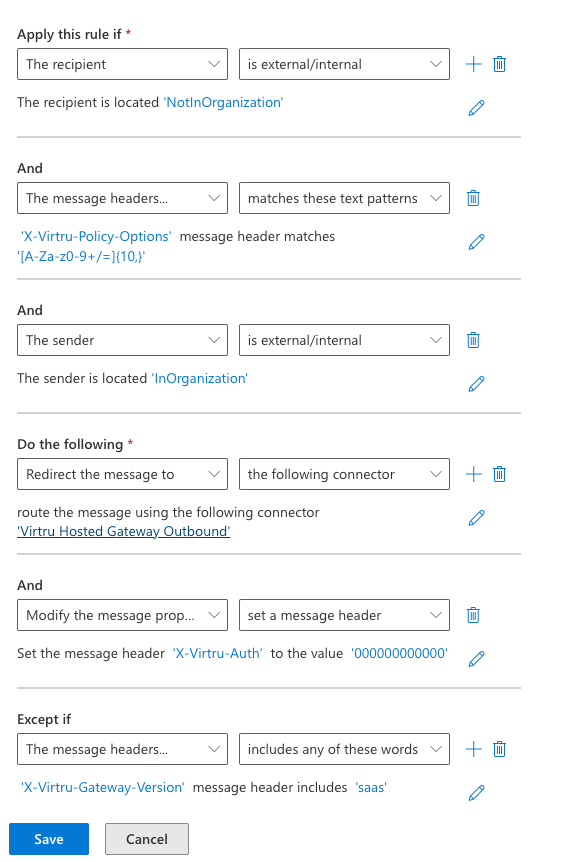Viewport: 568px width, 862px height.
Task: Open 'The recipient' condition dropdown
Action: point(123,64)
